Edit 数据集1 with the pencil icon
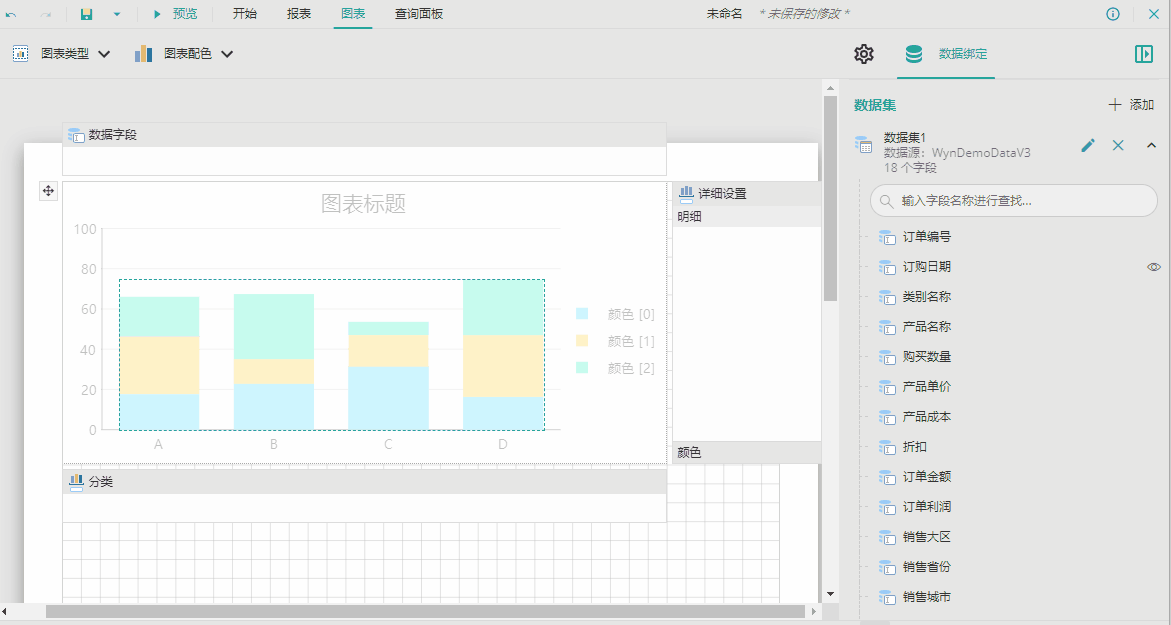 click(1088, 146)
